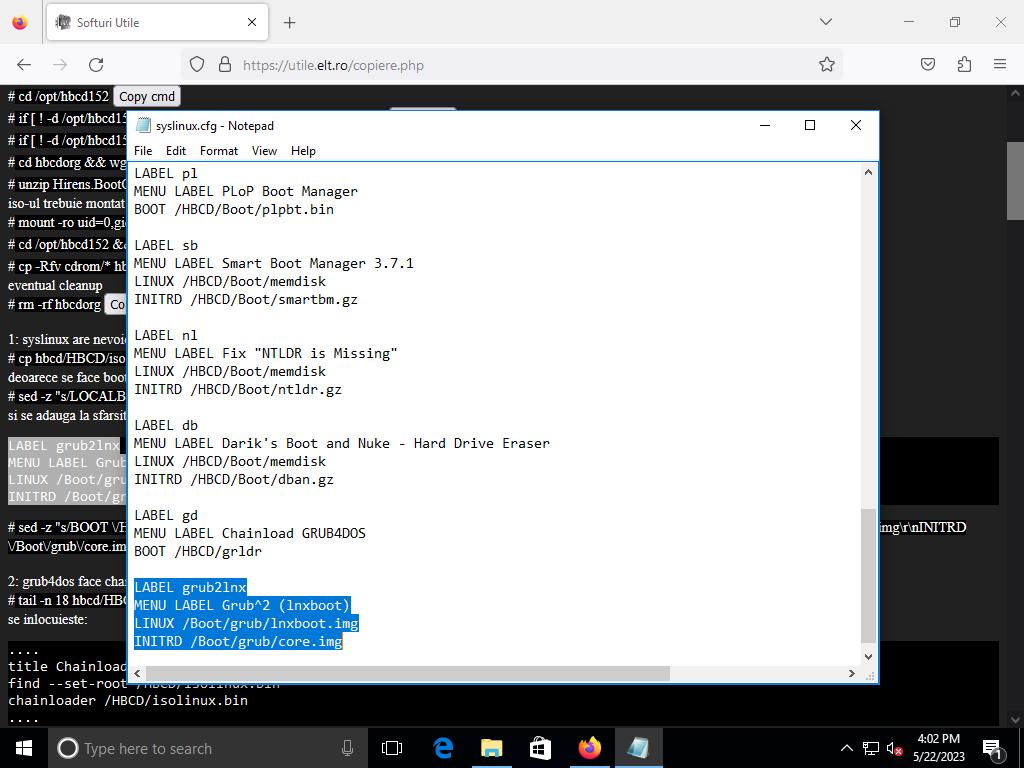Viewport: 1024px width, 768px height.
Task: Click Notepad's vertical scroll down arrow
Action: tap(868, 656)
